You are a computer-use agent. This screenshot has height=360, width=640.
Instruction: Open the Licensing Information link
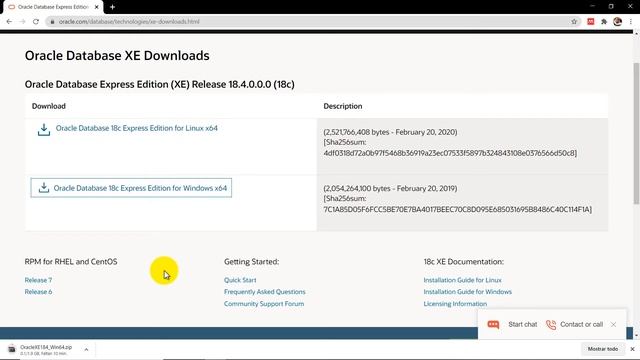[x=455, y=304]
